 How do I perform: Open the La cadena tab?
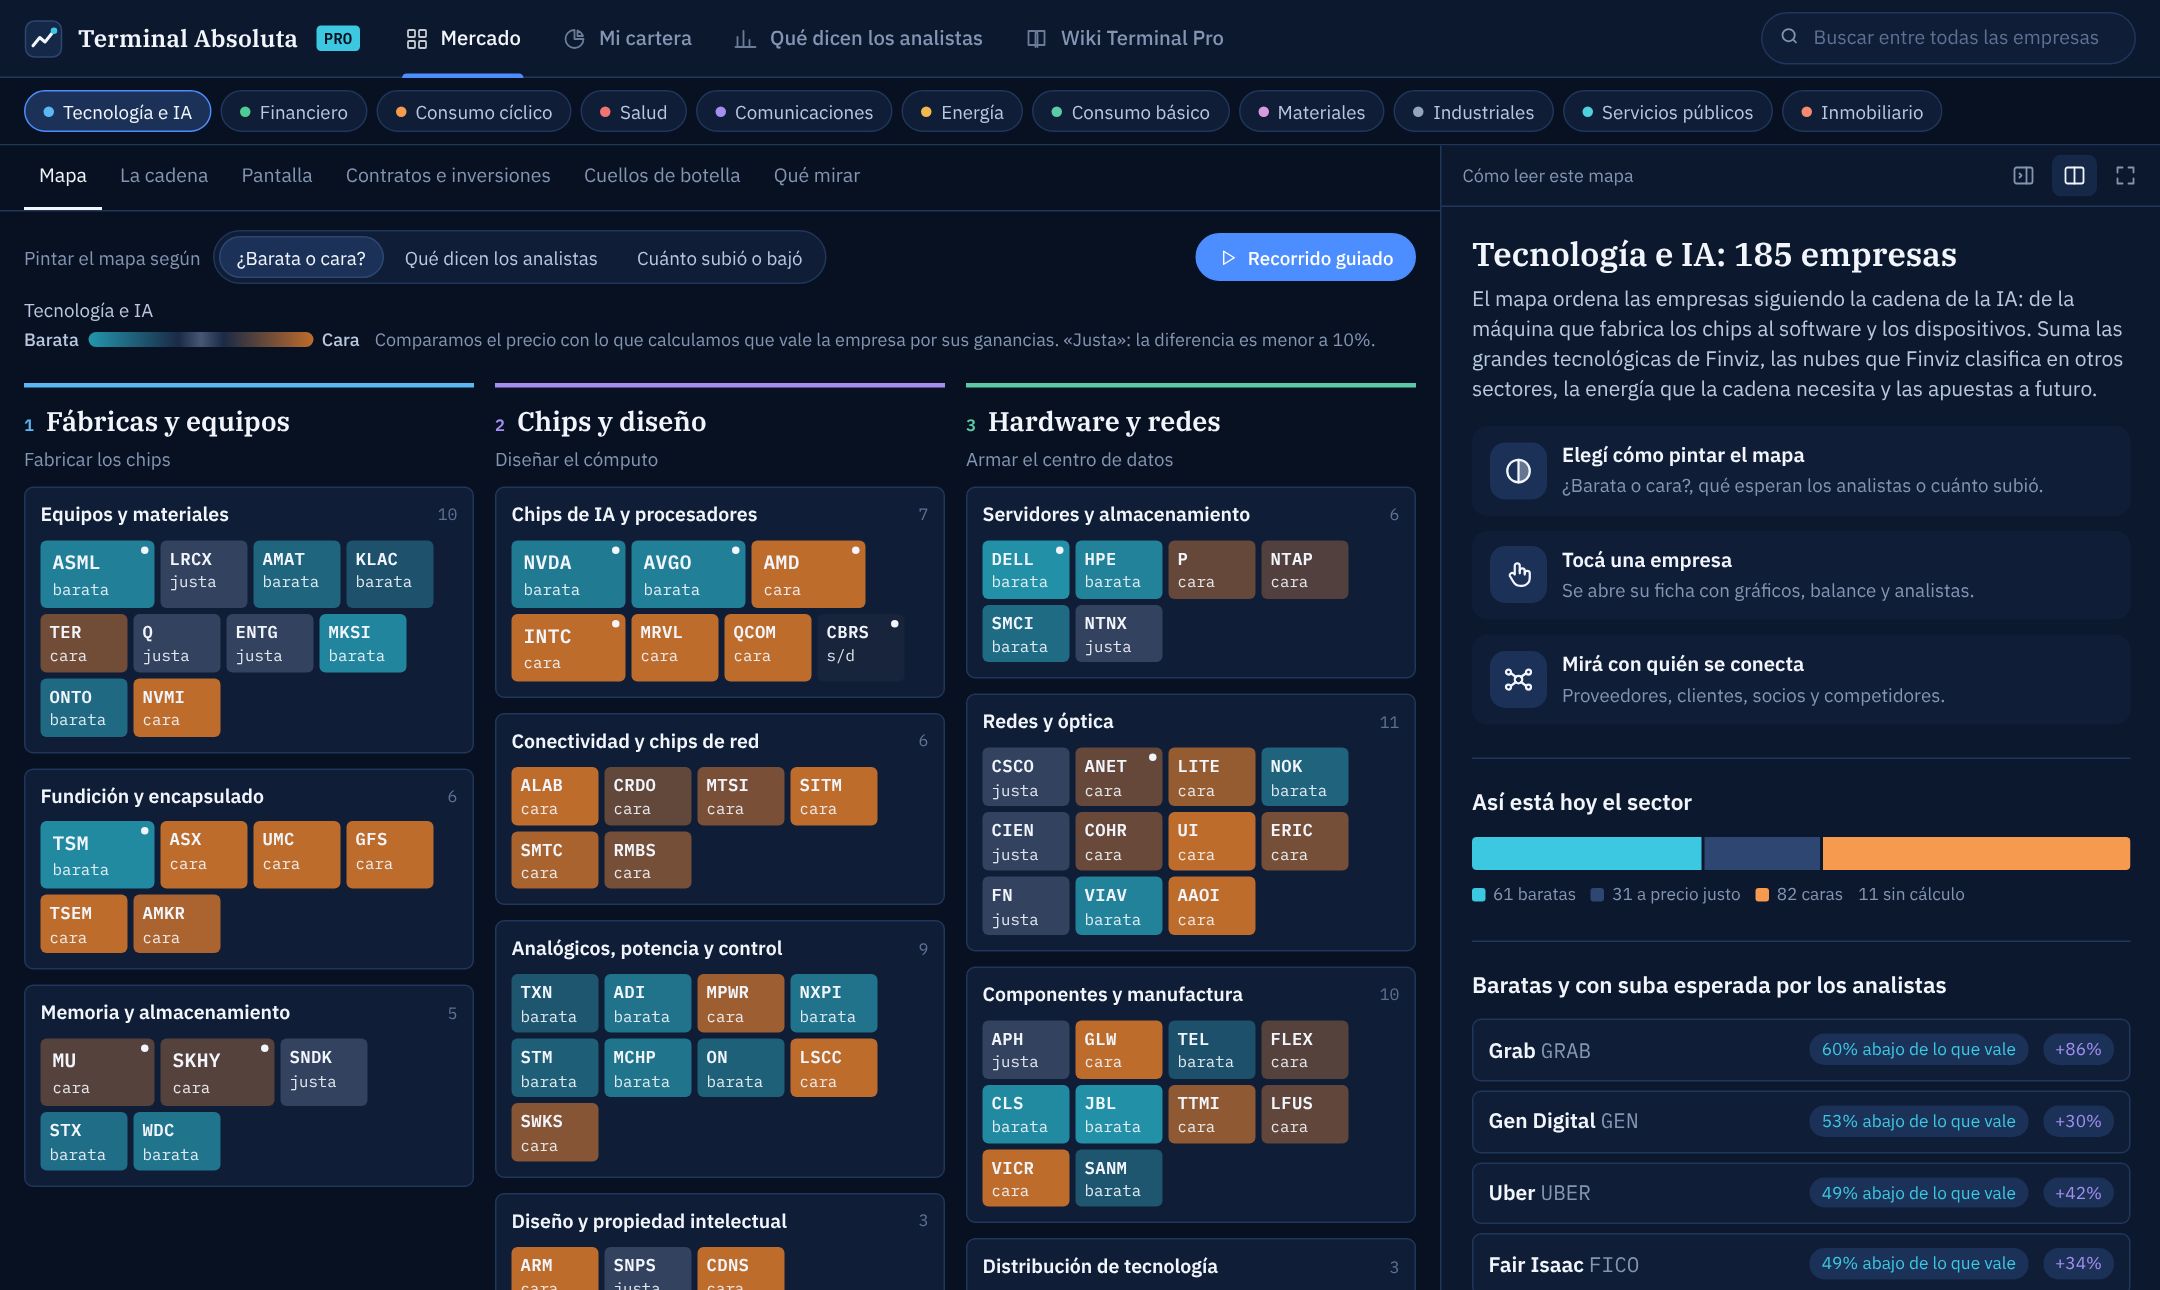coord(164,176)
